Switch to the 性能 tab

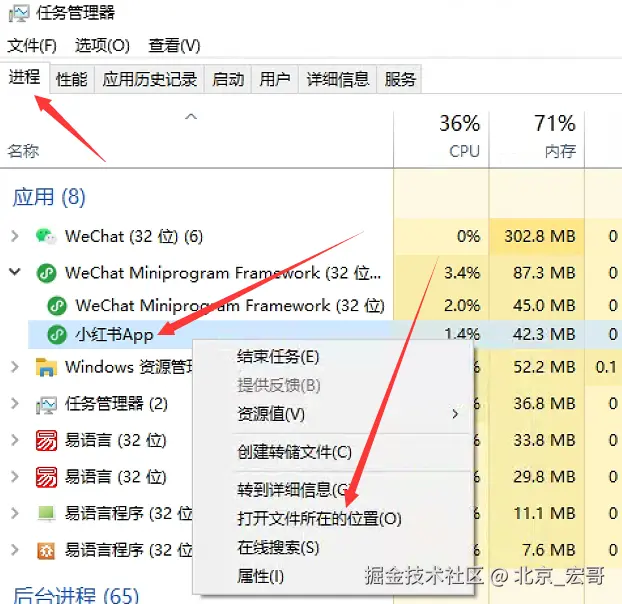tap(71, 79)
